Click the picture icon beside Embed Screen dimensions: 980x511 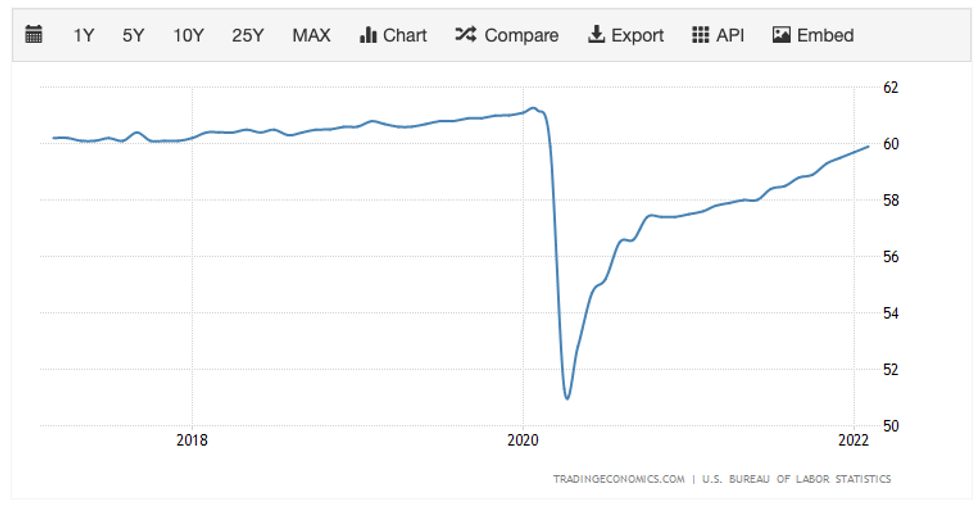click(x=782, y=35)
